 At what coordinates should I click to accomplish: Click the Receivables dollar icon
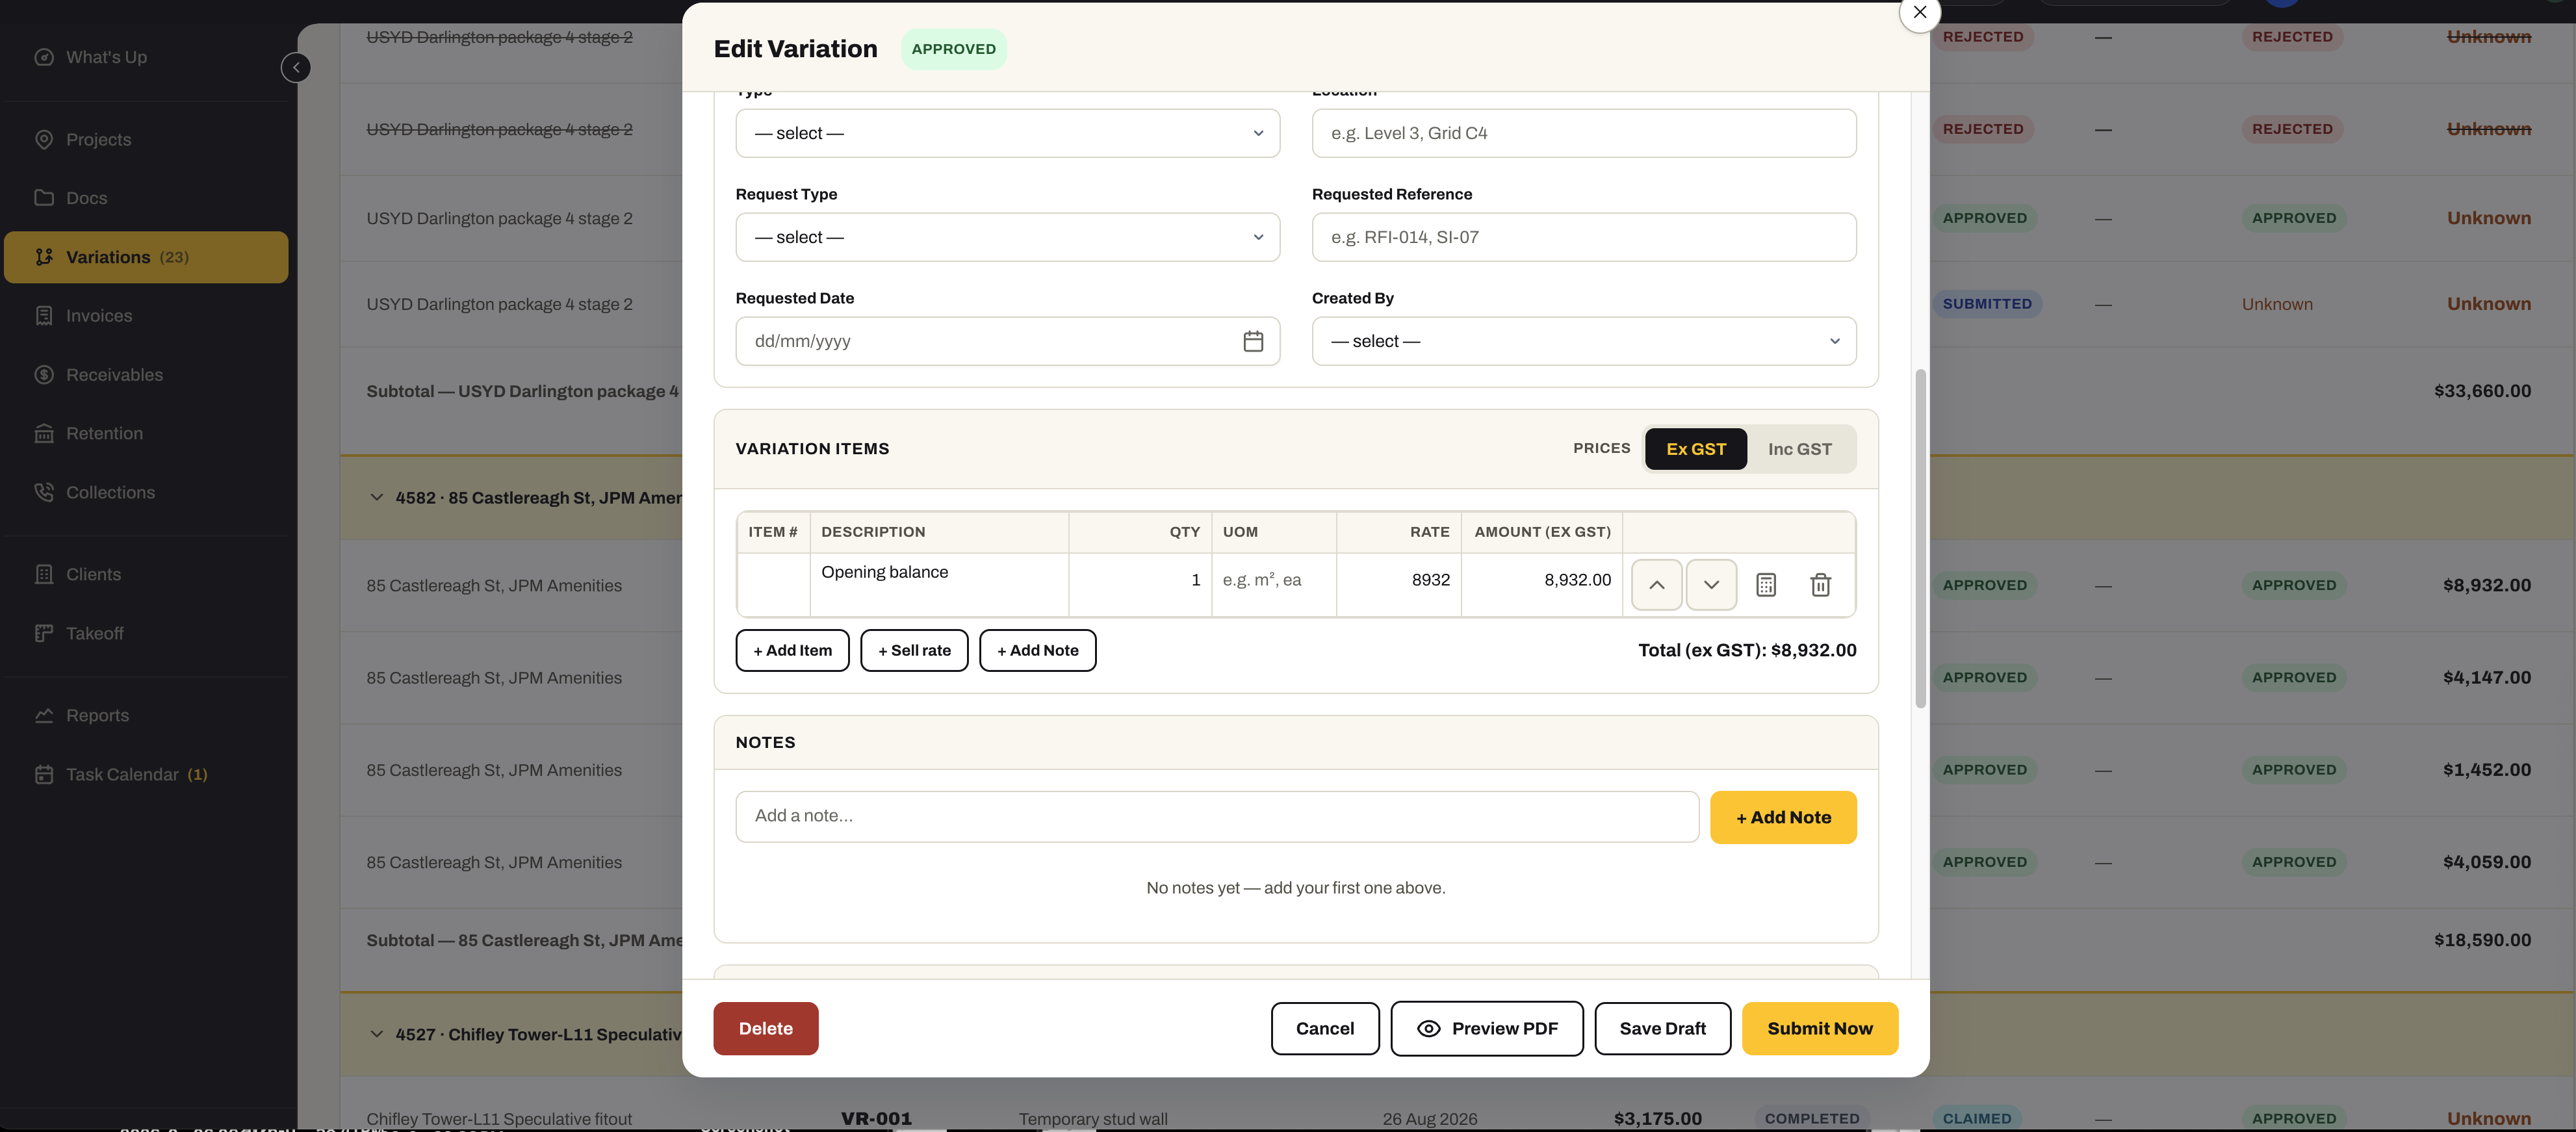[x=44, y=375]
